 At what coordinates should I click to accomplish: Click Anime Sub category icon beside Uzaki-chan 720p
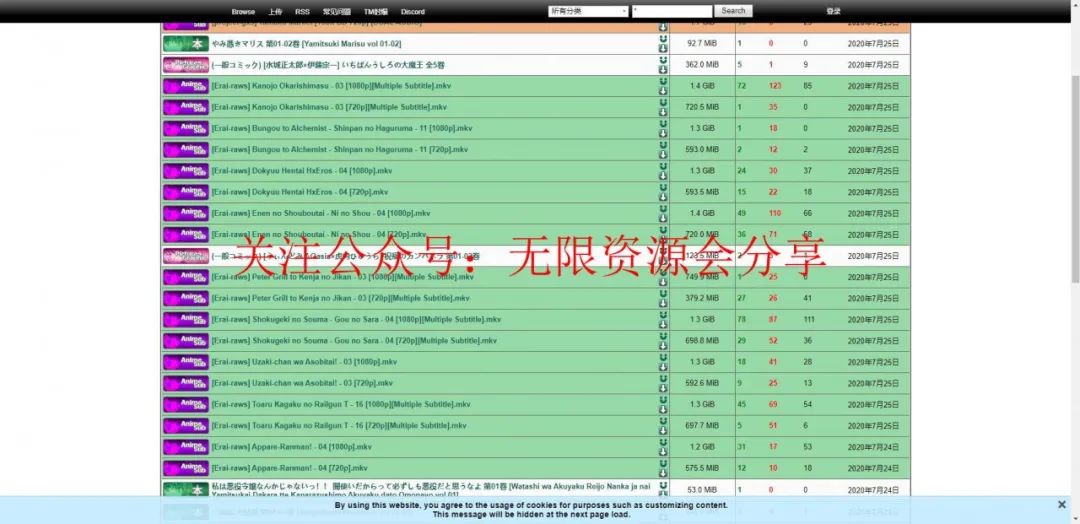185,384
